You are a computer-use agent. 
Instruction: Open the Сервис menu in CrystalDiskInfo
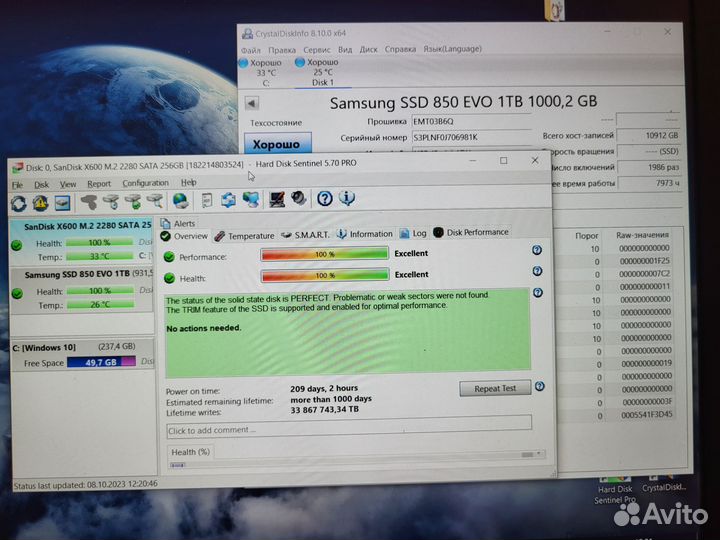pyautogui.click(x=317, y=50)
